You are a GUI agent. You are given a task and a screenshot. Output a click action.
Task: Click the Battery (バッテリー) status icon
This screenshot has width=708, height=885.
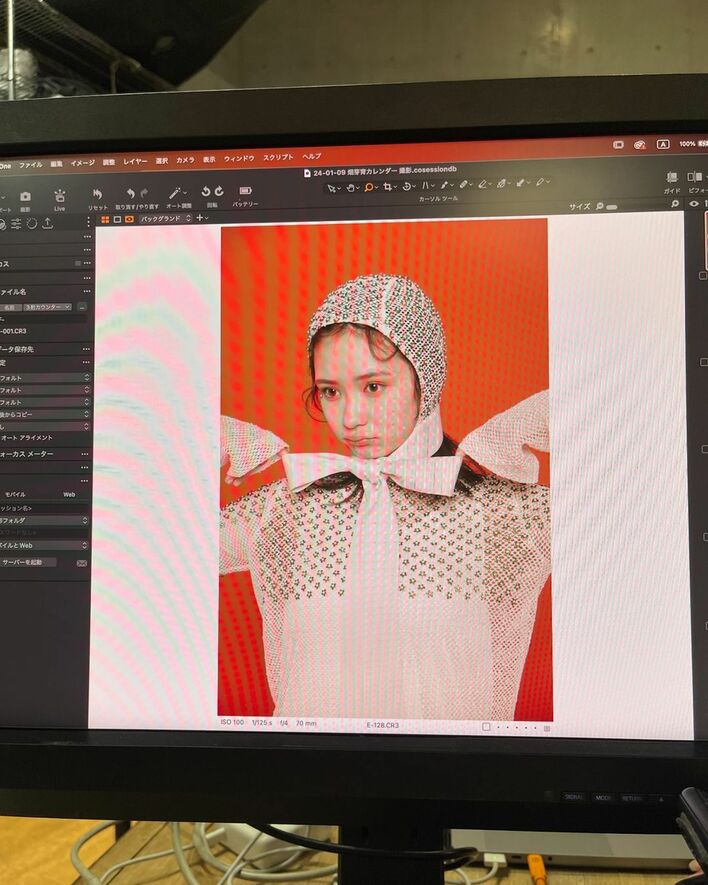(x=245, y=191)
